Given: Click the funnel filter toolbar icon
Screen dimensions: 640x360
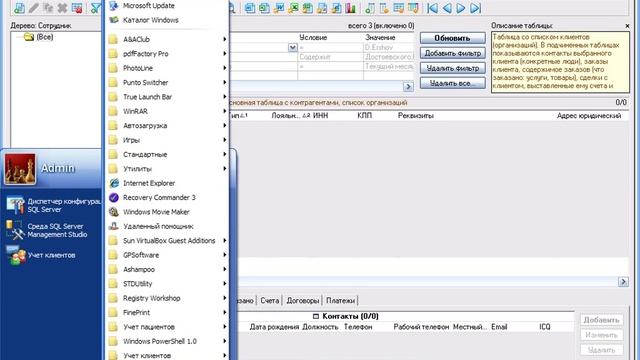Looking at the screenshot, I should point(95,8).
